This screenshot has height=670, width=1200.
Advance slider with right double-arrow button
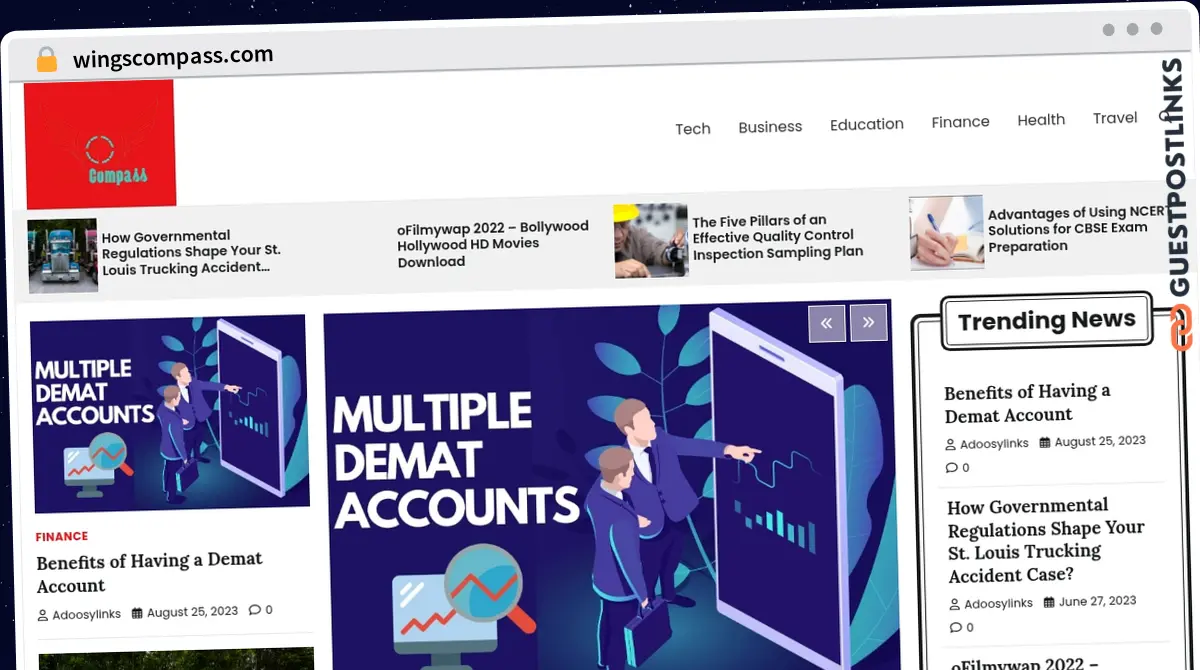[868, 322]
